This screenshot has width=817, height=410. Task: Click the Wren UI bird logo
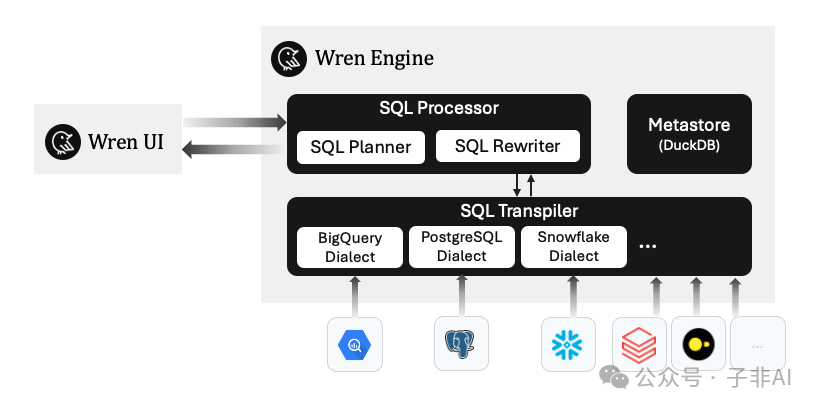click(x=63, y=141)
